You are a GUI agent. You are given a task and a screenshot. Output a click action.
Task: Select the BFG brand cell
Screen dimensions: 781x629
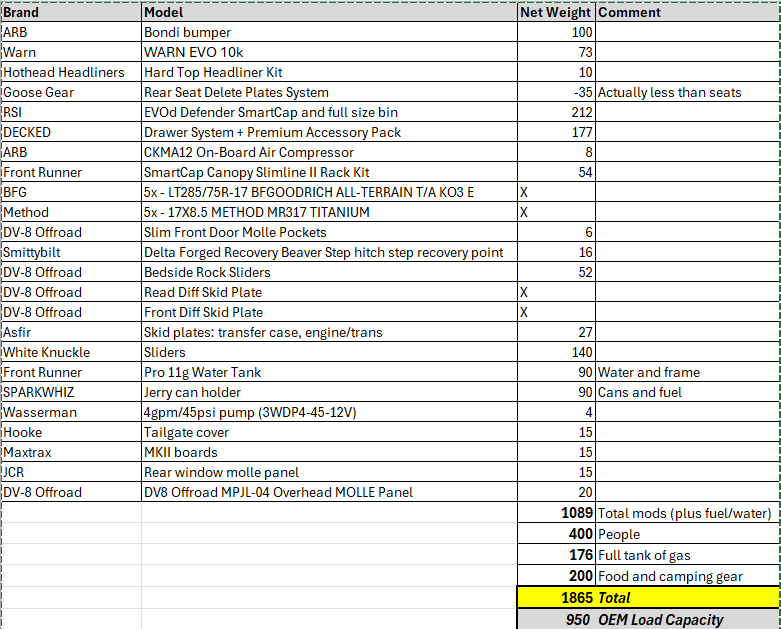click(71, 192)
